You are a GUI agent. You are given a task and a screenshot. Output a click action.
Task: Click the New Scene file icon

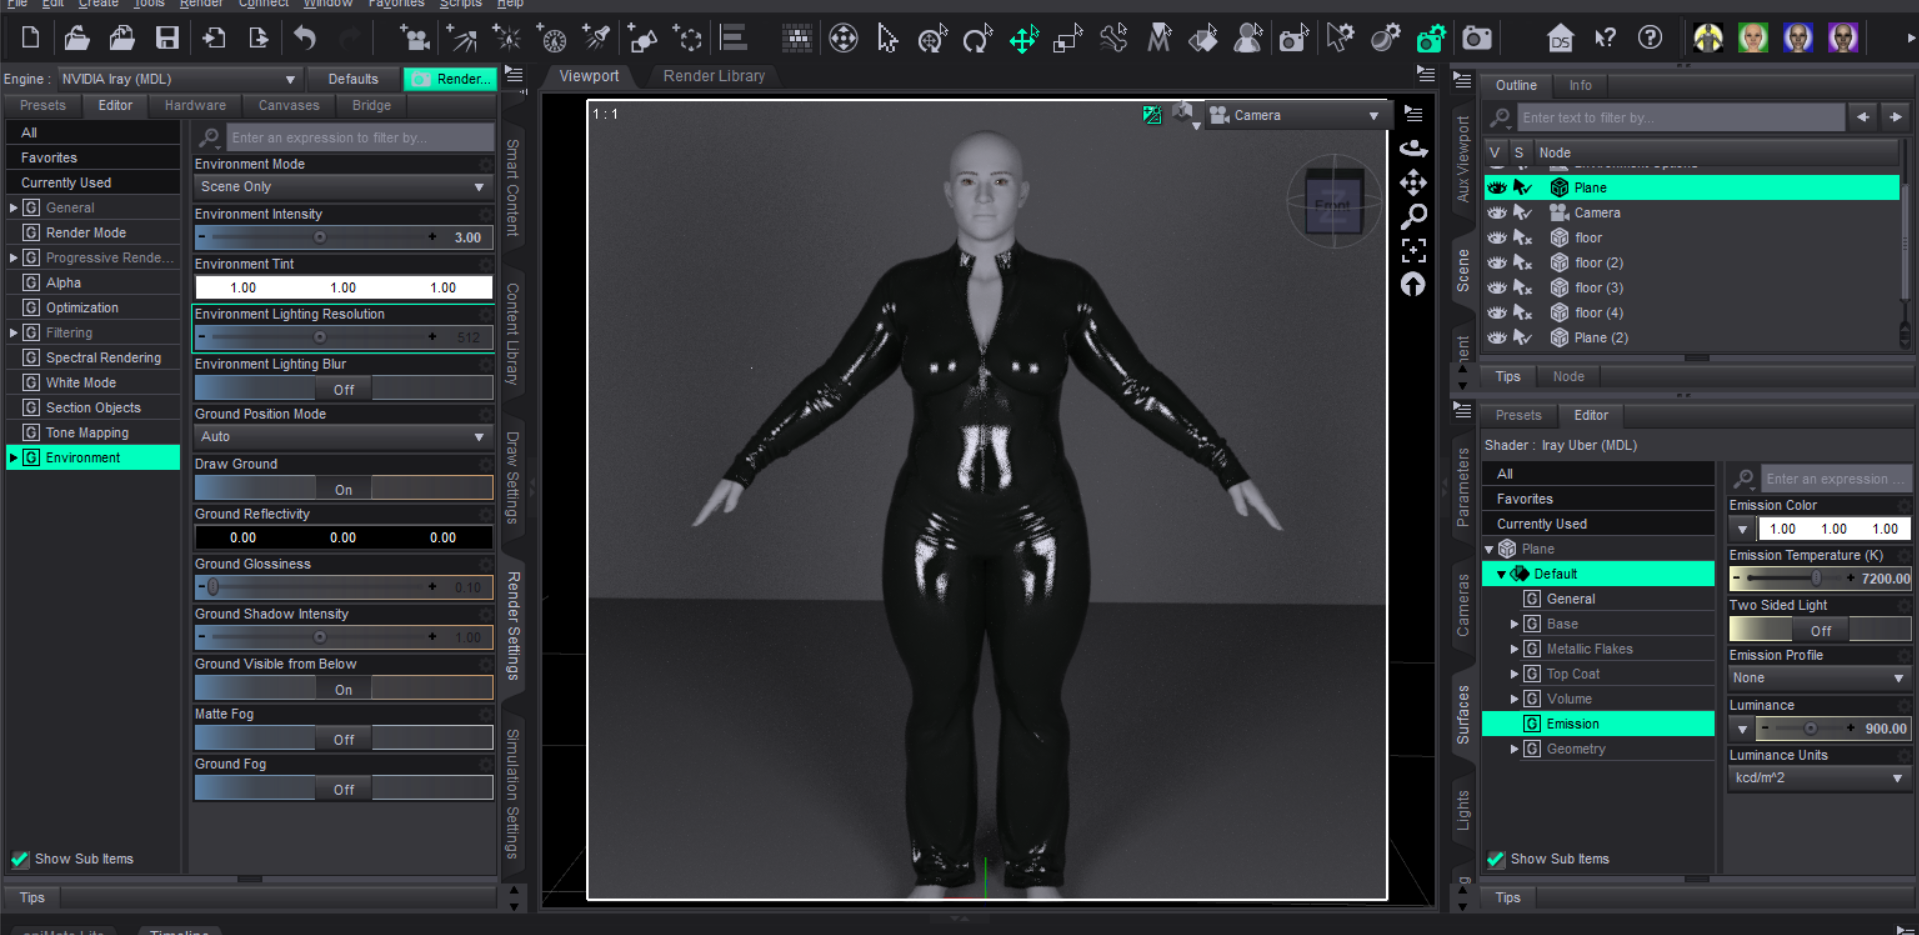coord(31,39)
